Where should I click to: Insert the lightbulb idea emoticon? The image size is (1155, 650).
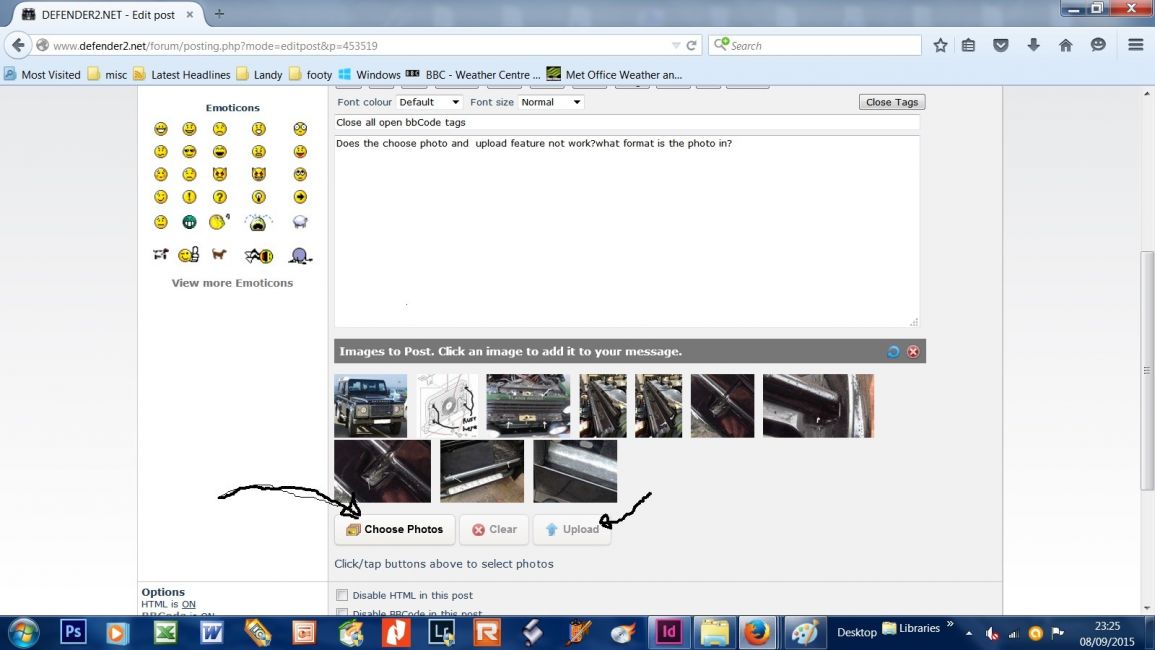point(258,197)
